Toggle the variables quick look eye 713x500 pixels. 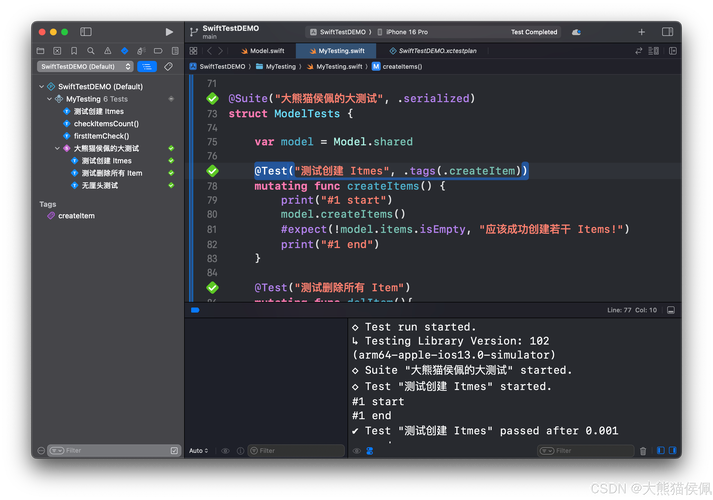(225, 451)
